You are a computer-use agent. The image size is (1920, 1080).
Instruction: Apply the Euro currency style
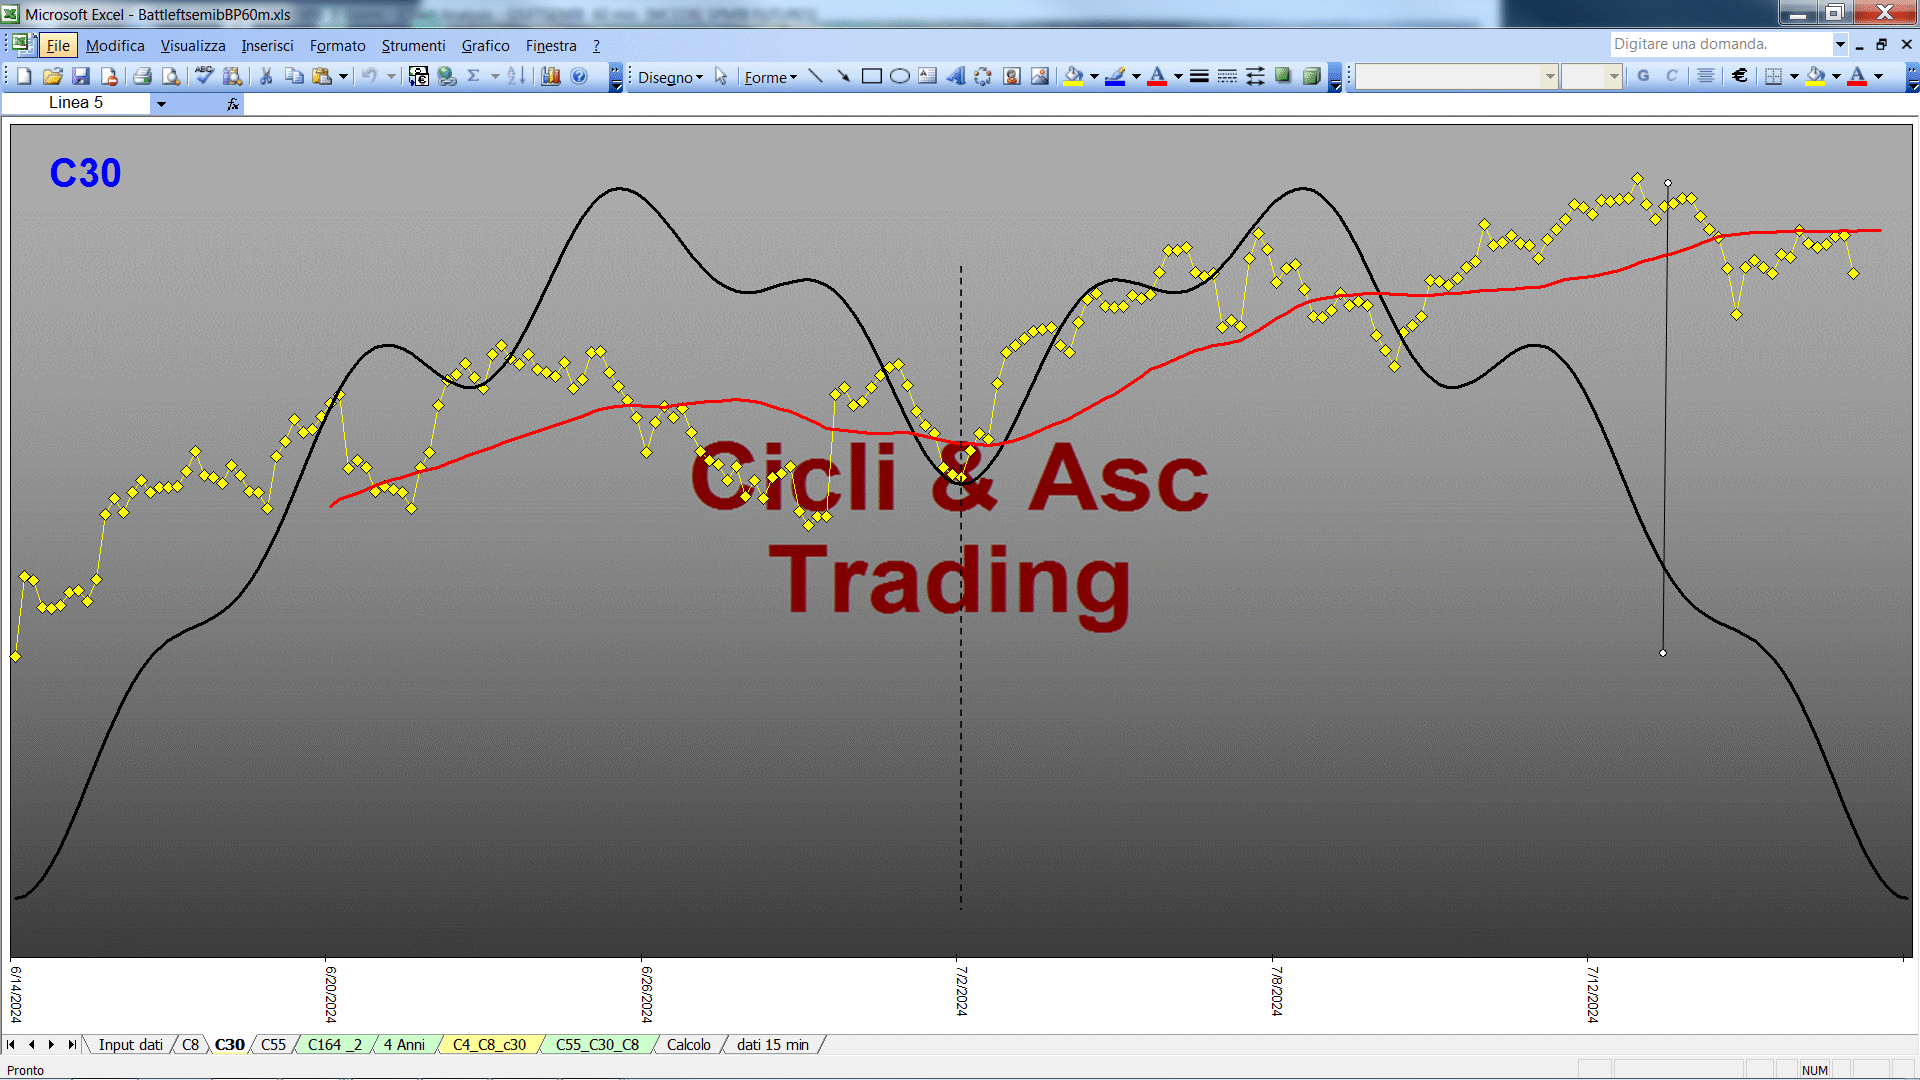pyautogui.click(x=1740, y=76)
